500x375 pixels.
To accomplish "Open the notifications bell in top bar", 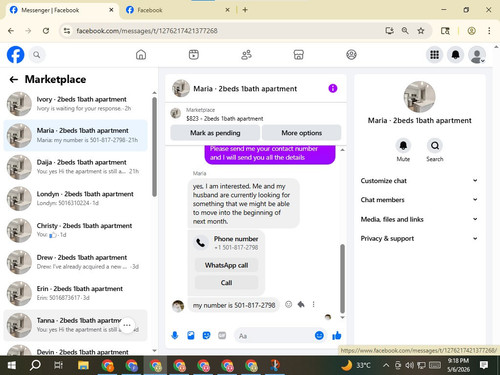I will 456,55.
